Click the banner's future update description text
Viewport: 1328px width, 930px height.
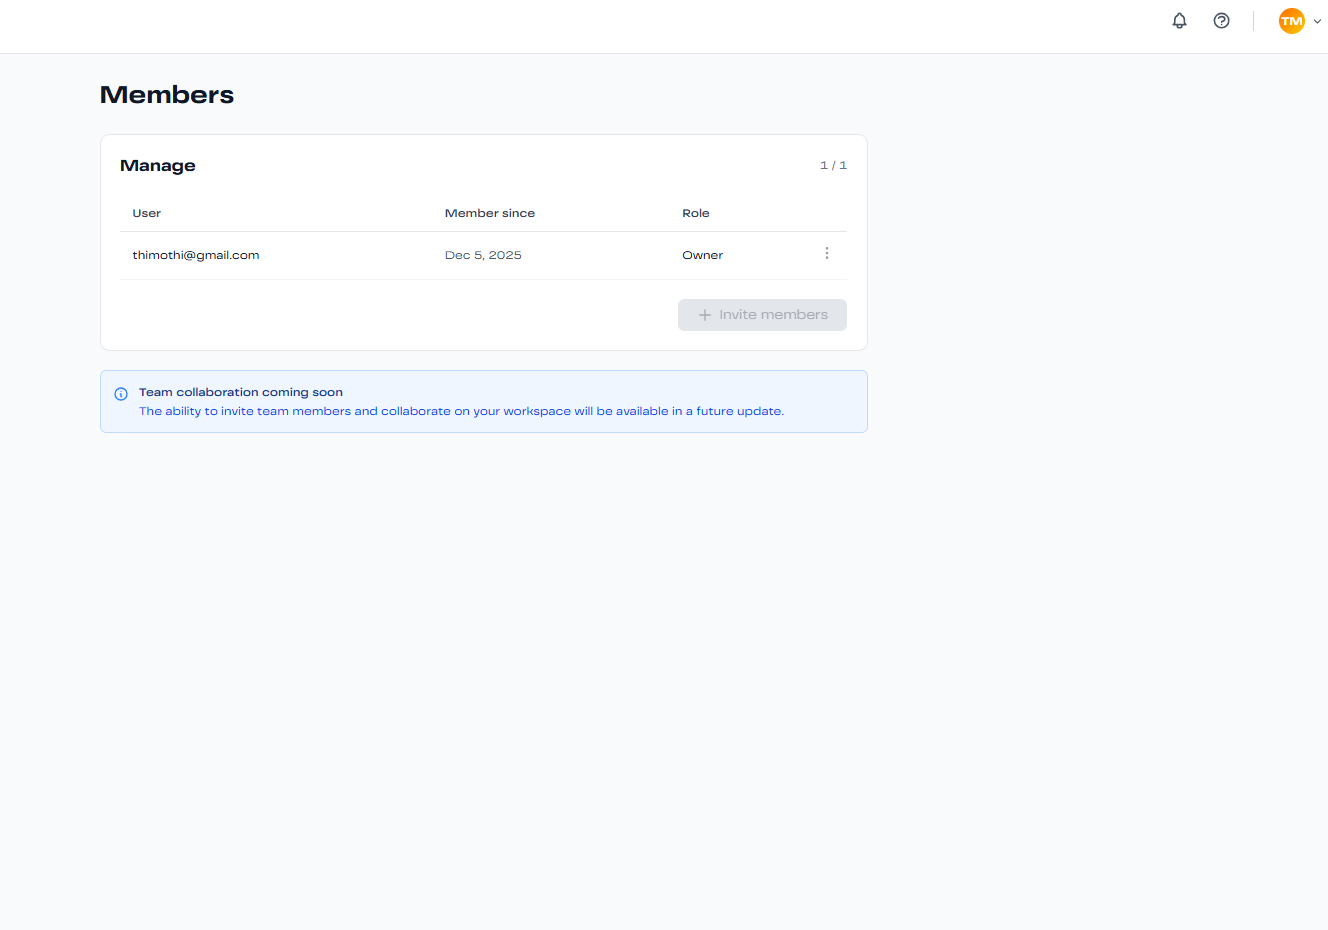pos(461,411)
